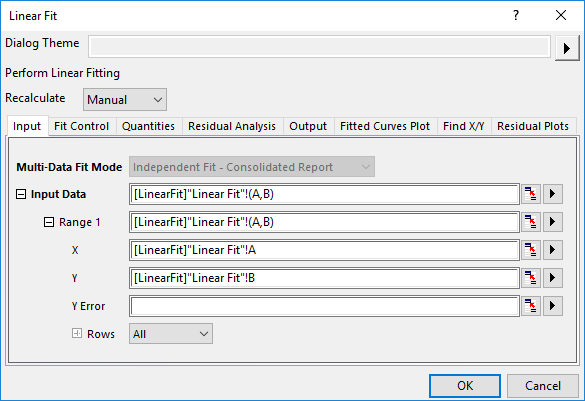585x401 pixels.
Task: Click the Perform Linear Fitting description text
Action: pos(62,73)
